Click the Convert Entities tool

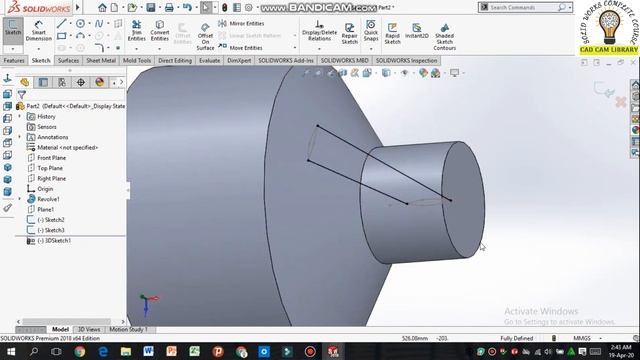[x=160, y=31]
